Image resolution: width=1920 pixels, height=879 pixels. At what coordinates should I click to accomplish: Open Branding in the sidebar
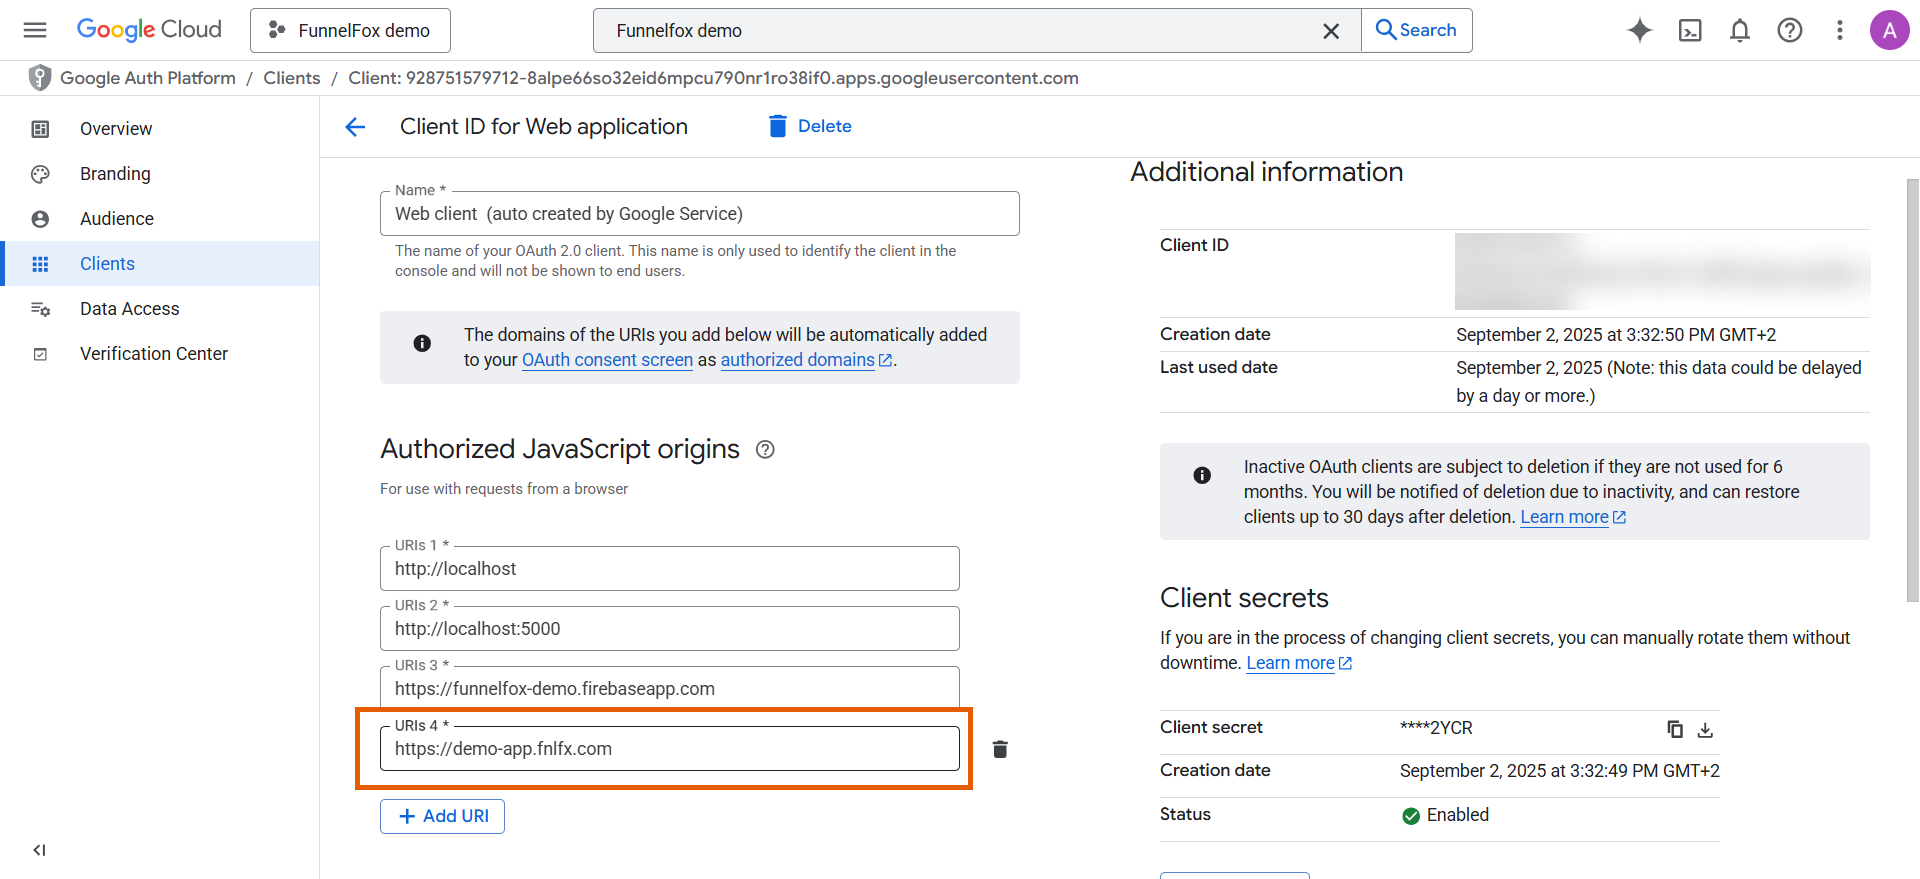[160, 173]
